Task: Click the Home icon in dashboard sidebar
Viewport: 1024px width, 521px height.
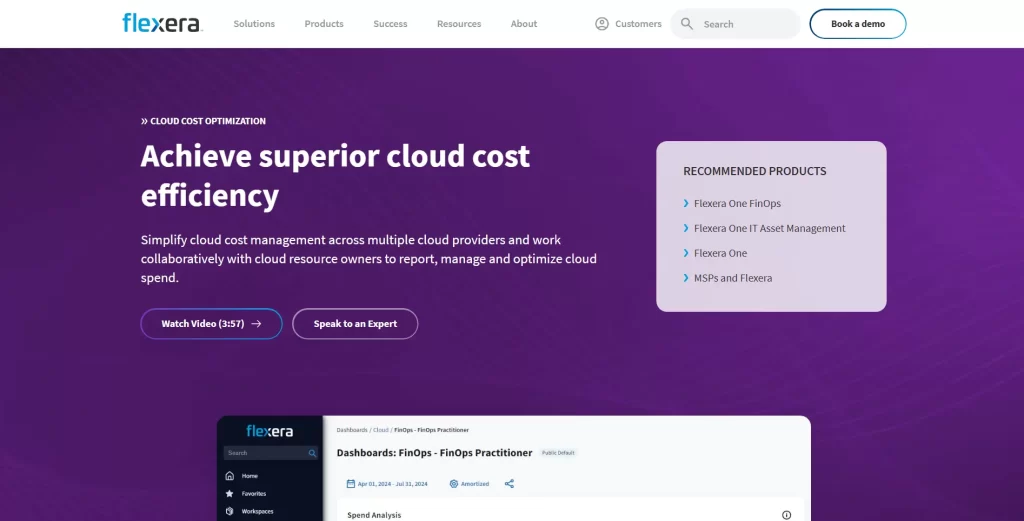Action: 229,476
